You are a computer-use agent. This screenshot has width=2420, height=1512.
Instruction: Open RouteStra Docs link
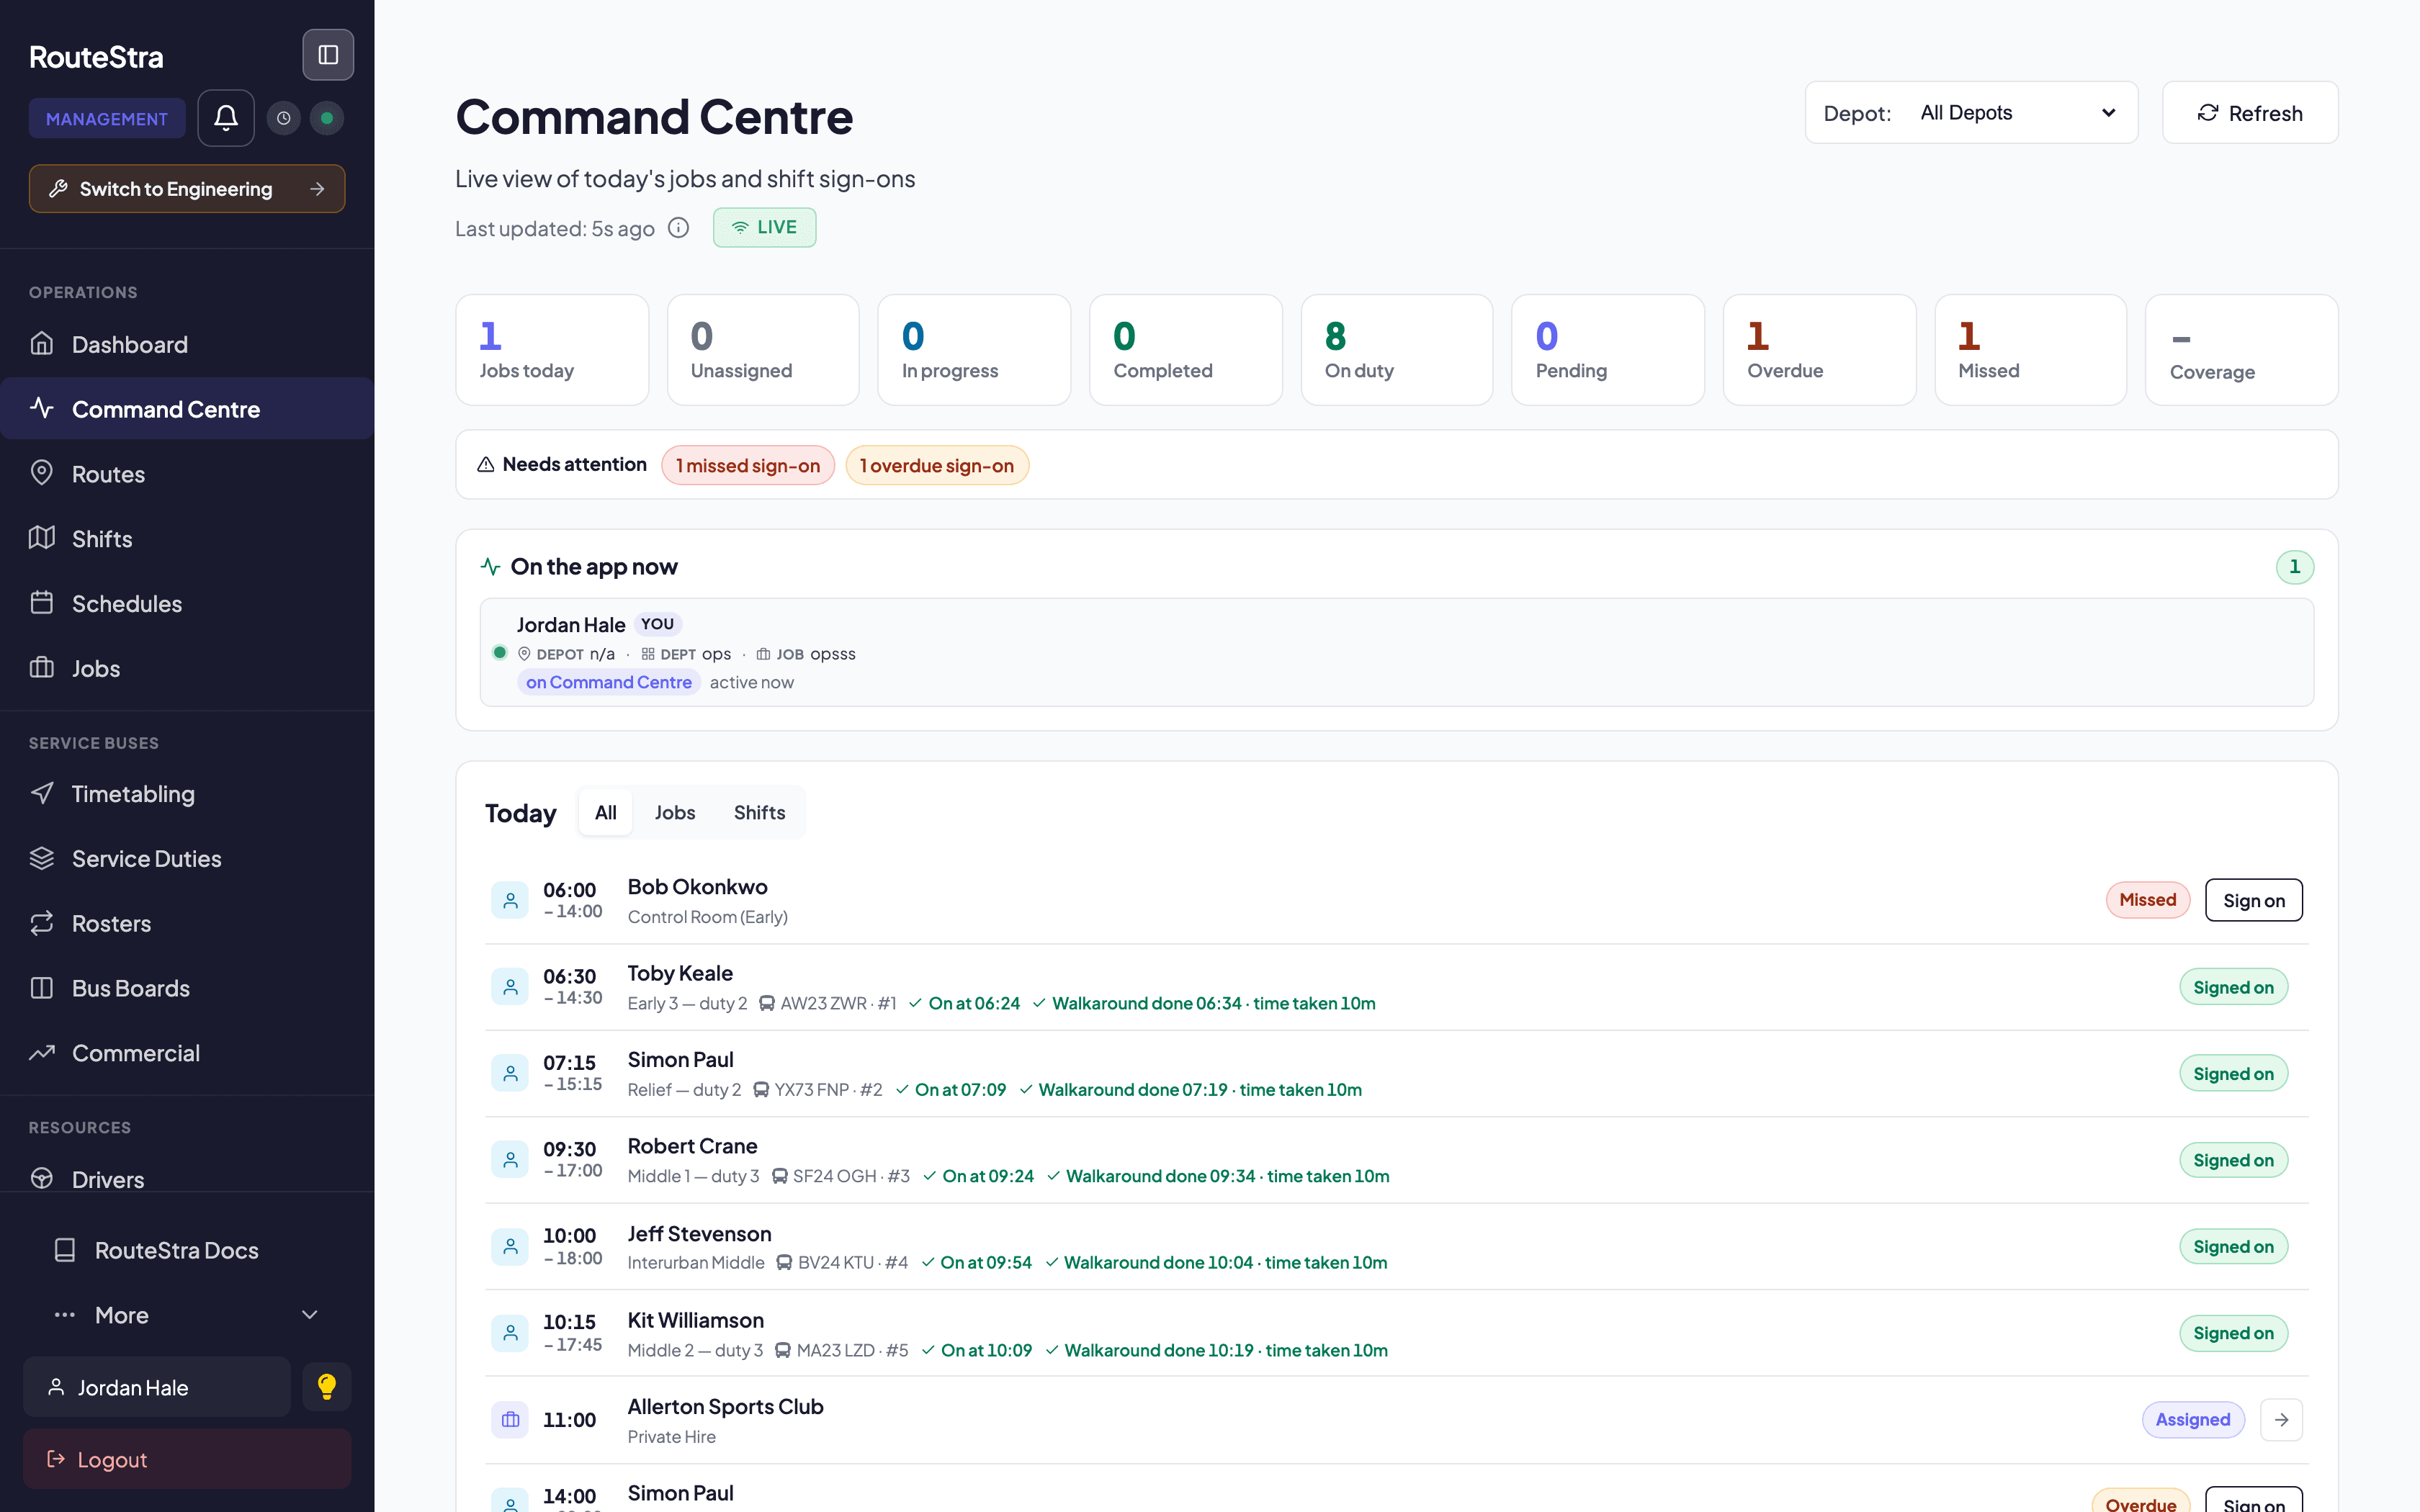pyautogui.click(x=187, y=1250)
